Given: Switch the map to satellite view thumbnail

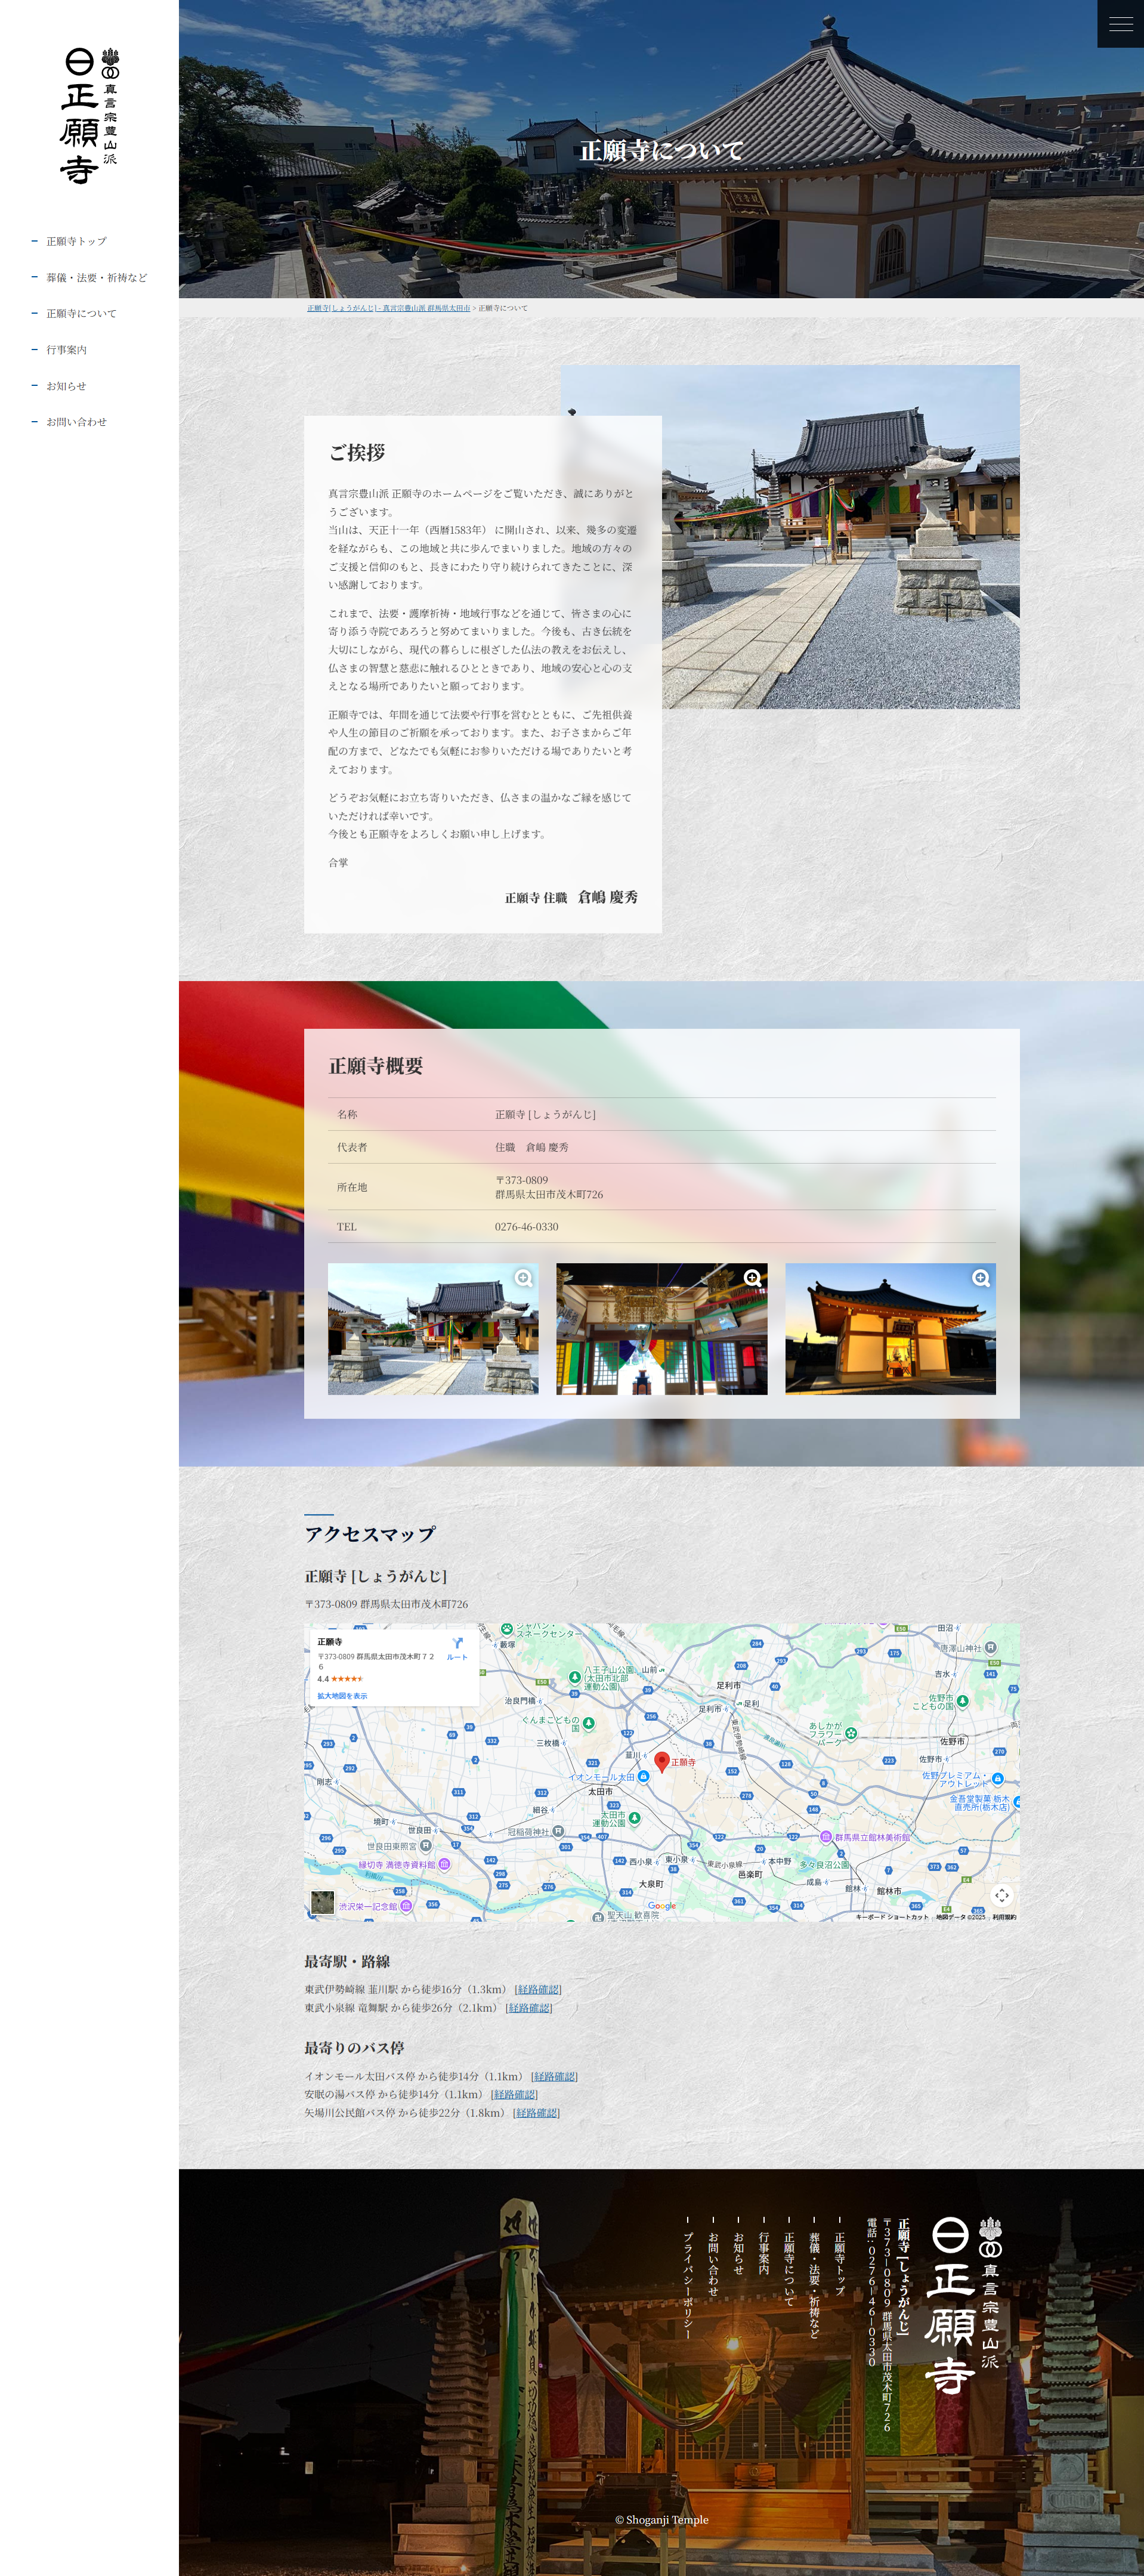Looking at the screenshot, I should tap(322, 1902).
